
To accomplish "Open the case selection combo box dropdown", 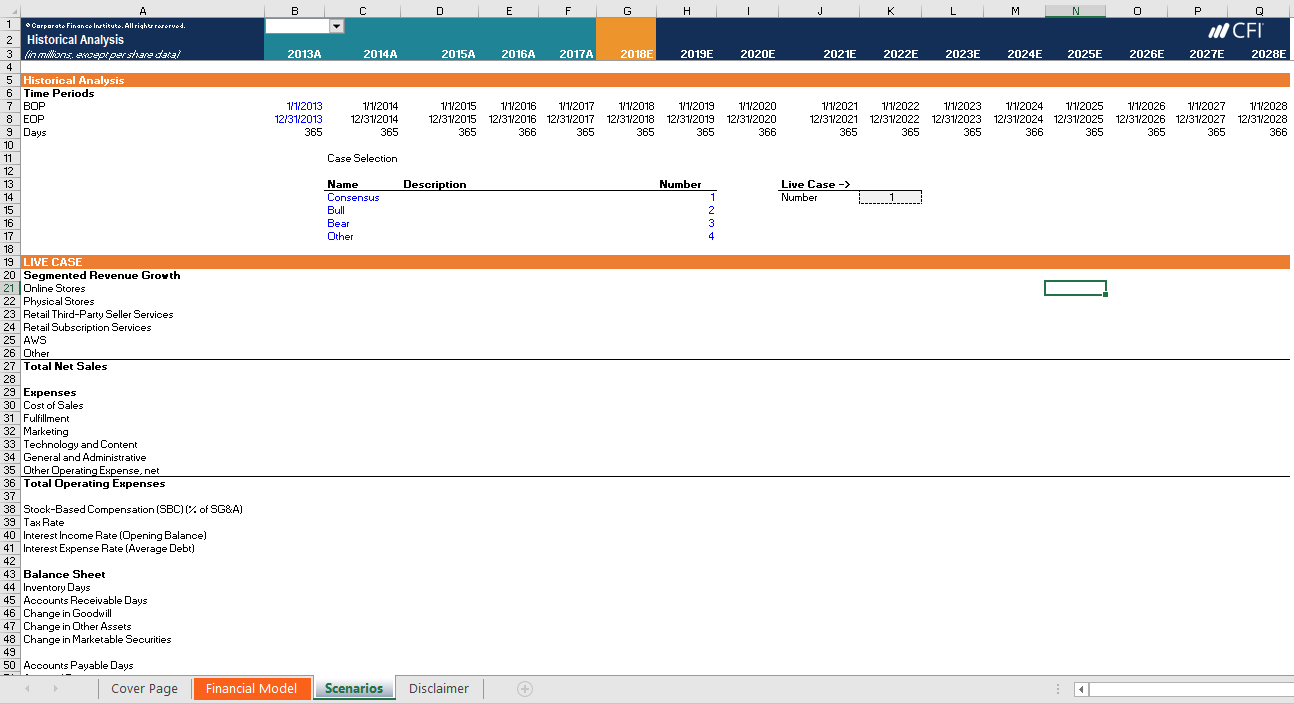I will coord(338,24).
